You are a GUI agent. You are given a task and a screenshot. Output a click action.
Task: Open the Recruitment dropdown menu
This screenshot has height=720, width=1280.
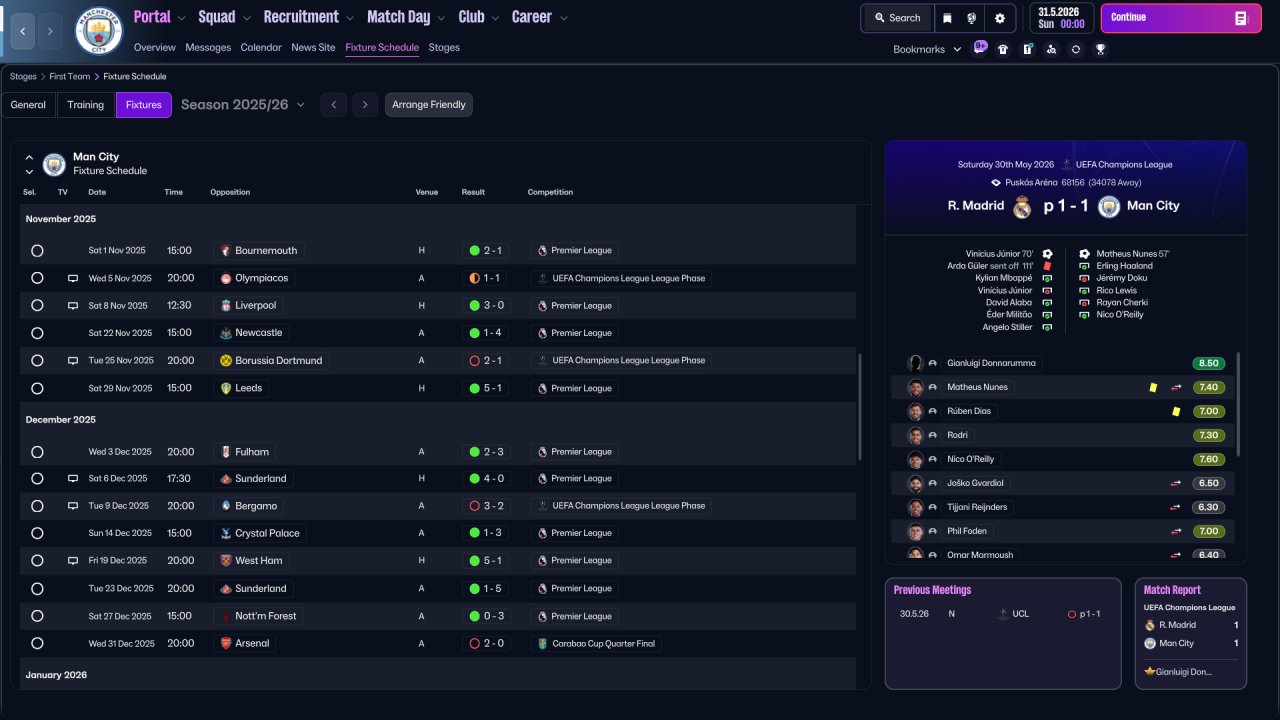[x=309, y=17]
